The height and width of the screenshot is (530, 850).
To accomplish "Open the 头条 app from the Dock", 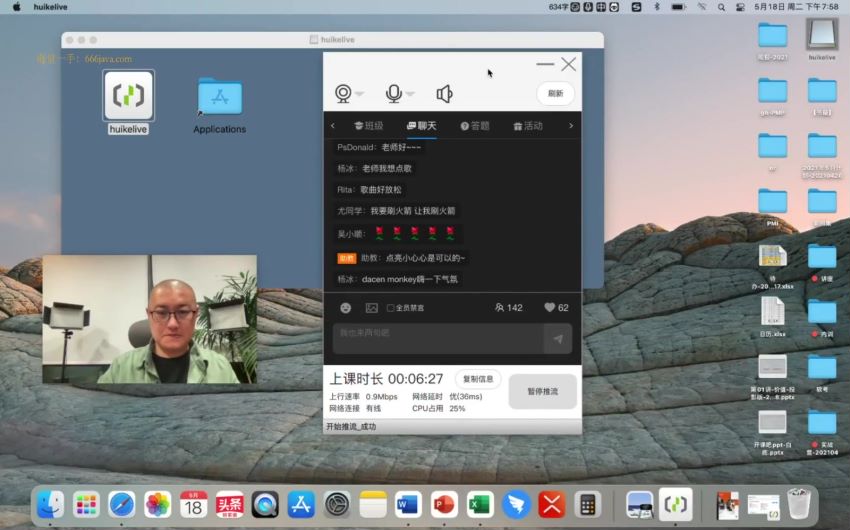I will tap(229, 505).
